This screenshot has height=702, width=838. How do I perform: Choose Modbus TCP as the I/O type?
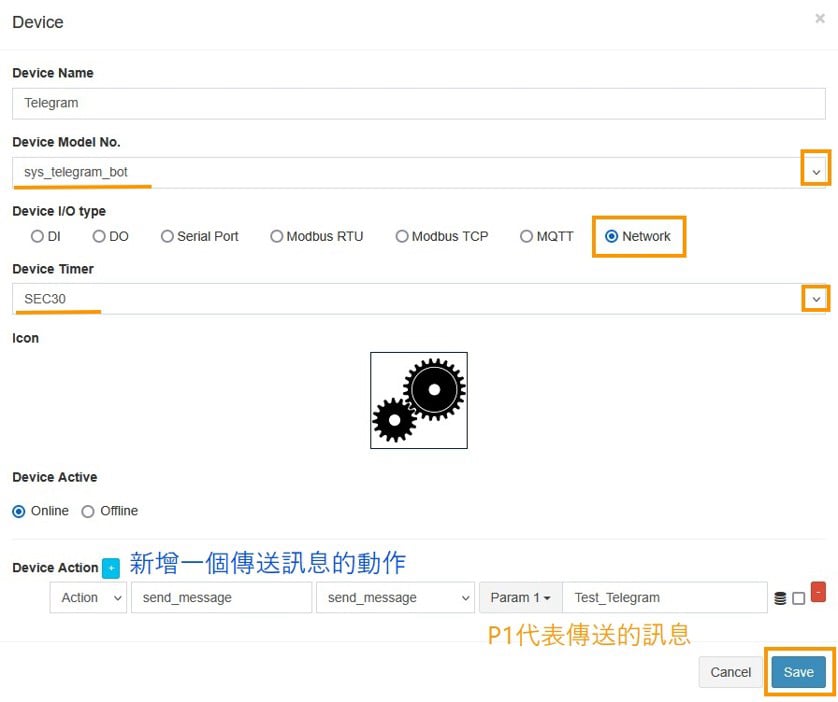402,237
